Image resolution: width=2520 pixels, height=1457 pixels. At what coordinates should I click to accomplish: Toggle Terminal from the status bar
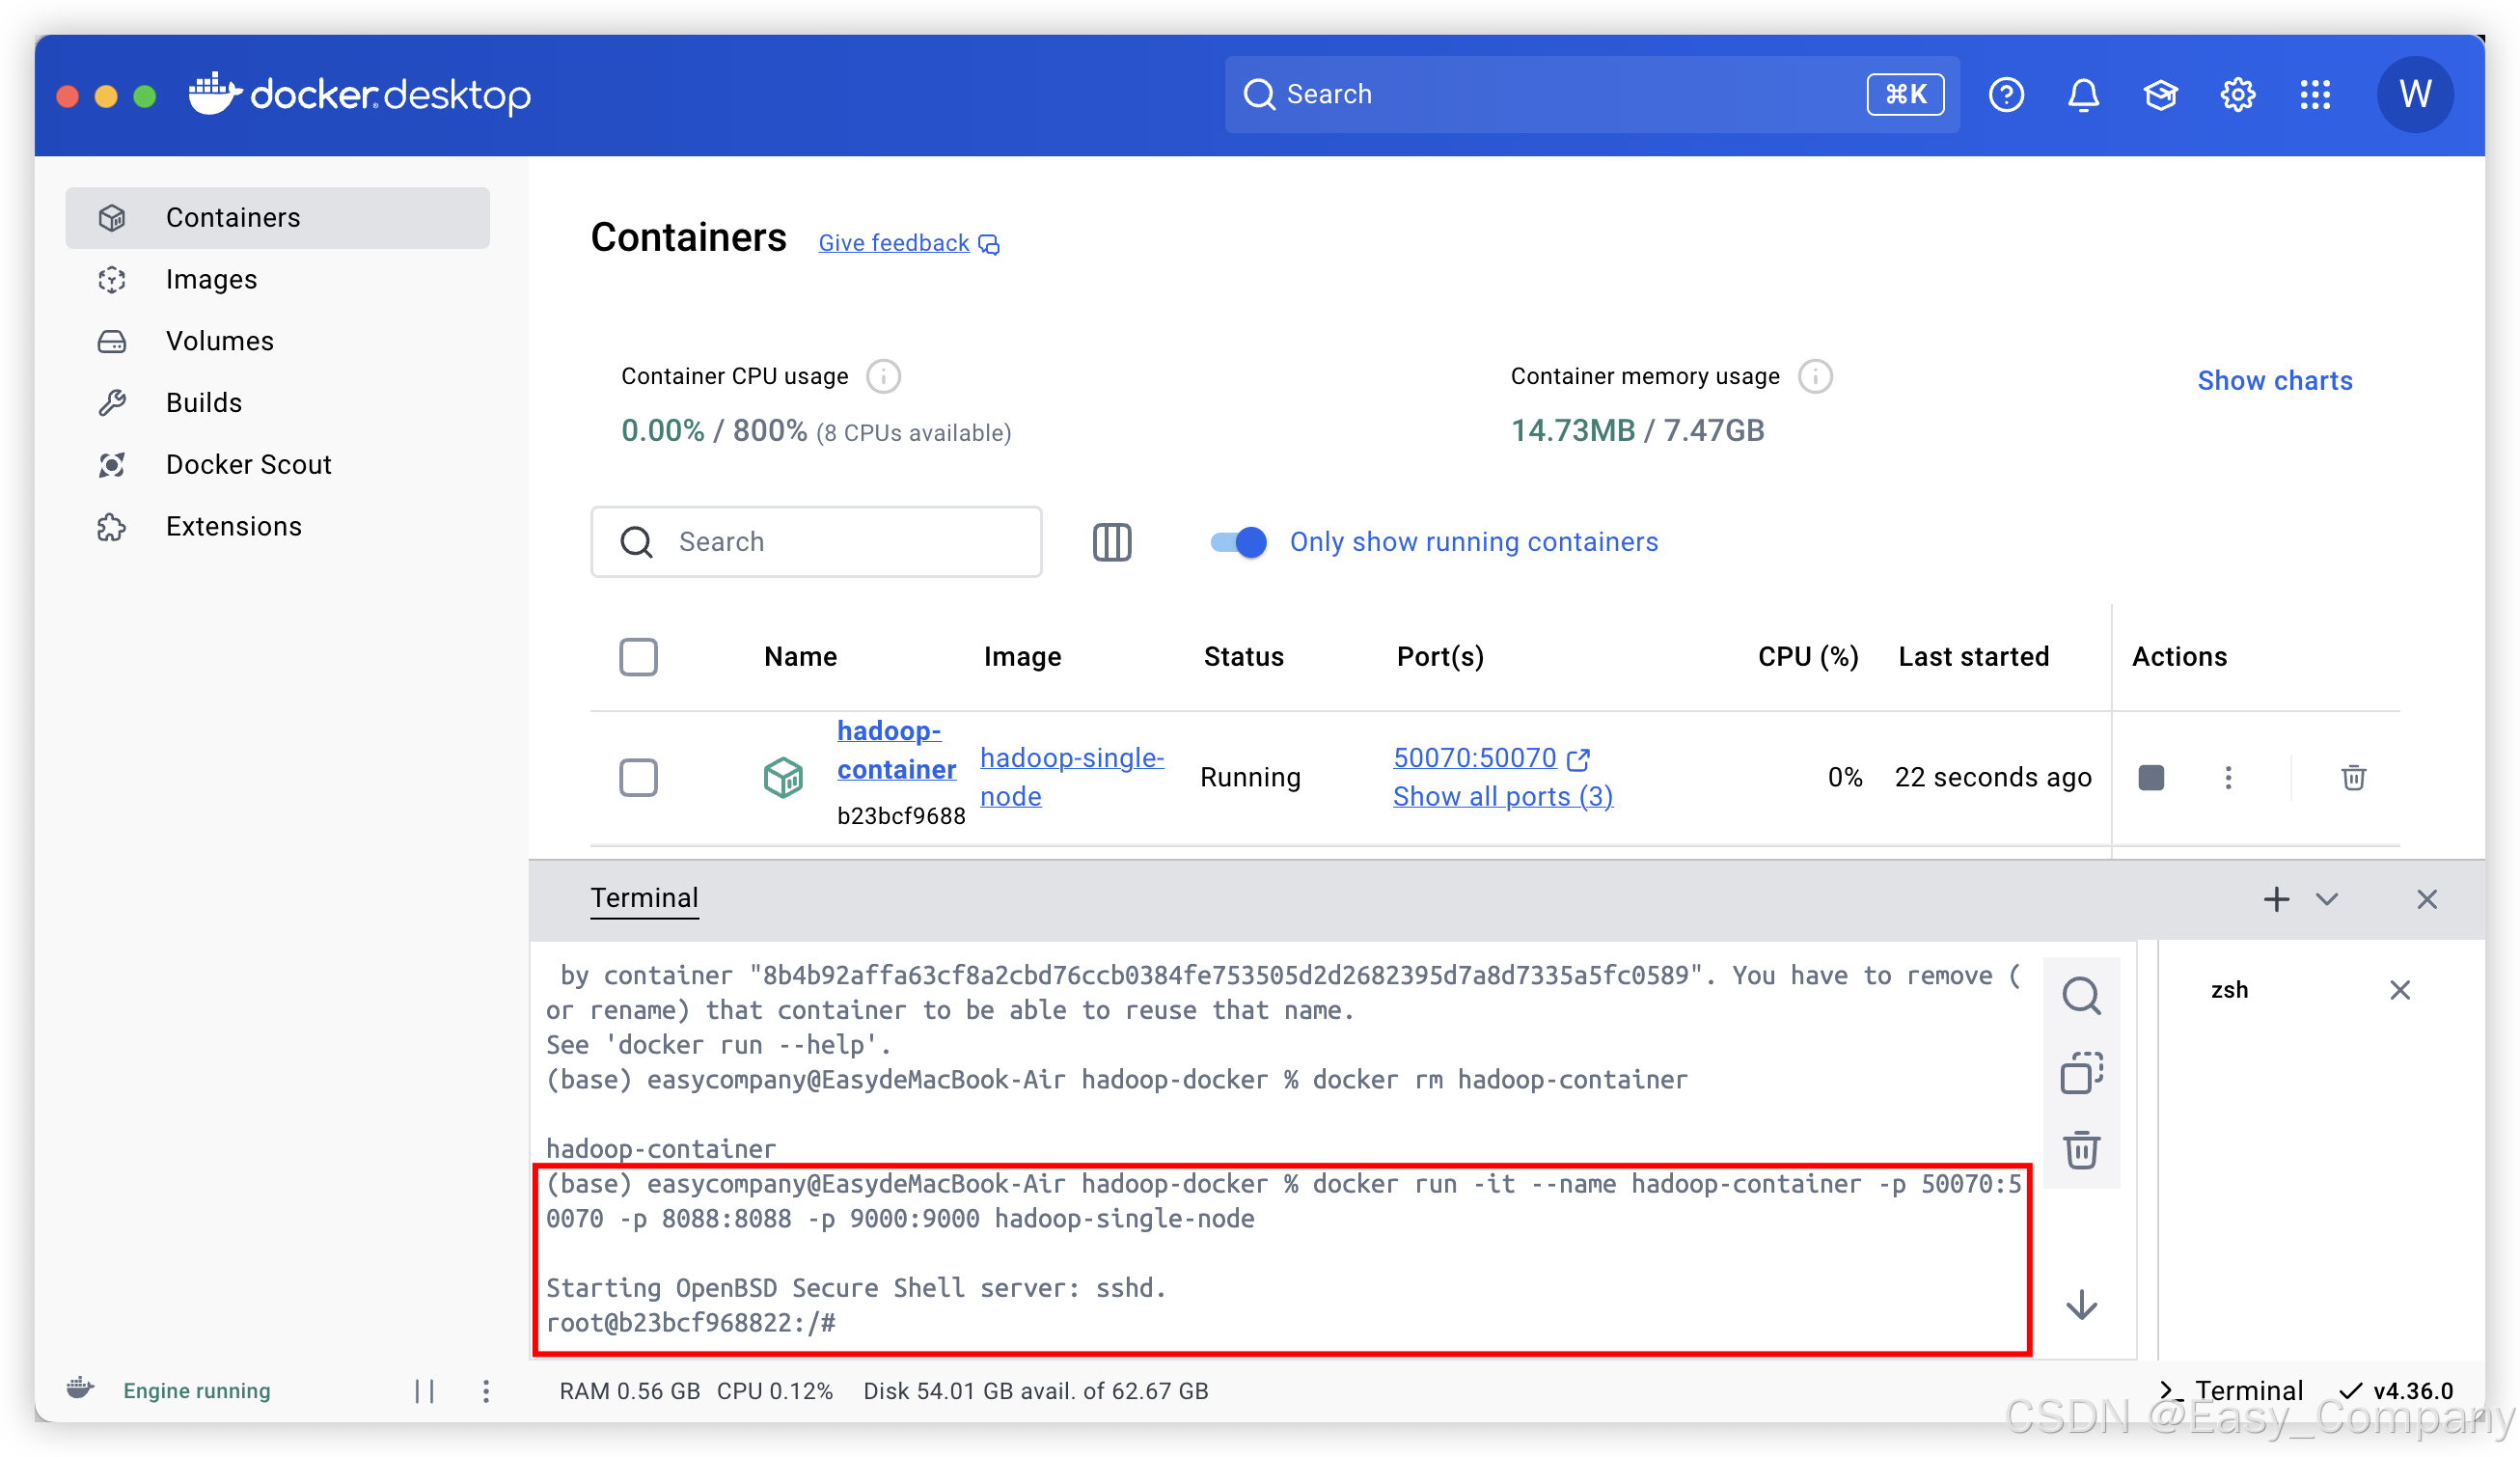point(2230,1390)
